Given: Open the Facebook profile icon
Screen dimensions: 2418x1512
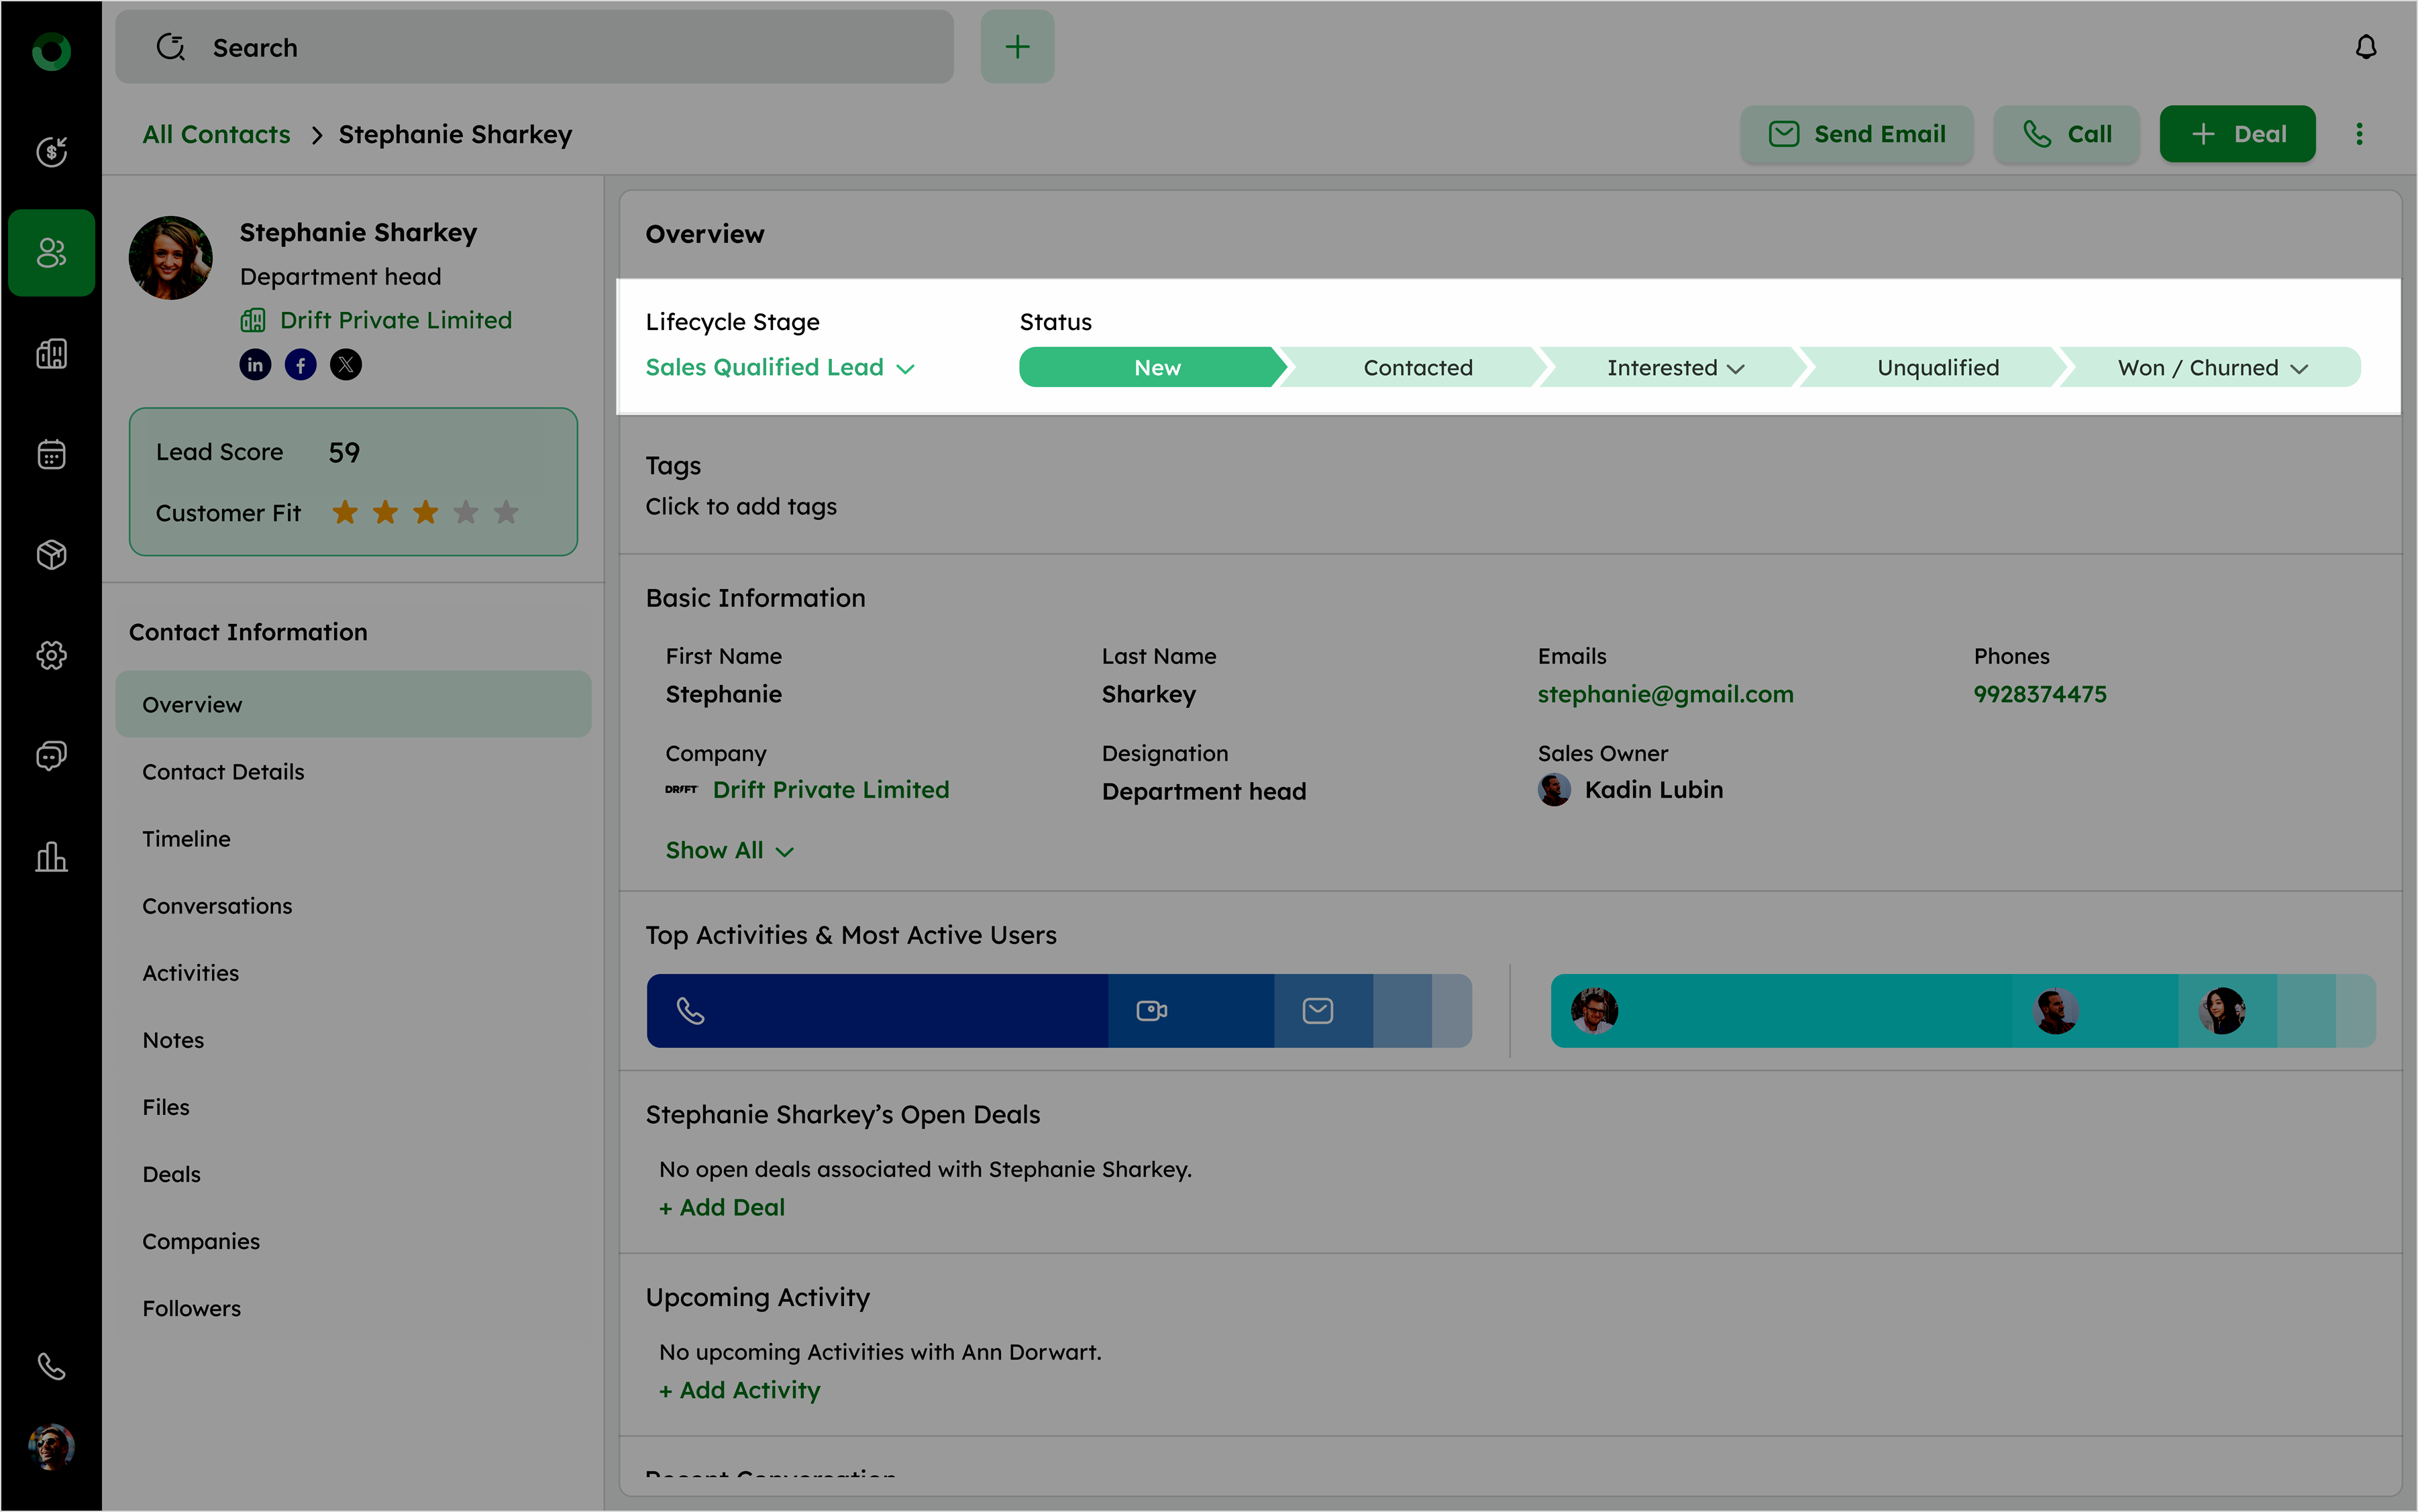Looking at the screenshot, I should pos(300,365).
